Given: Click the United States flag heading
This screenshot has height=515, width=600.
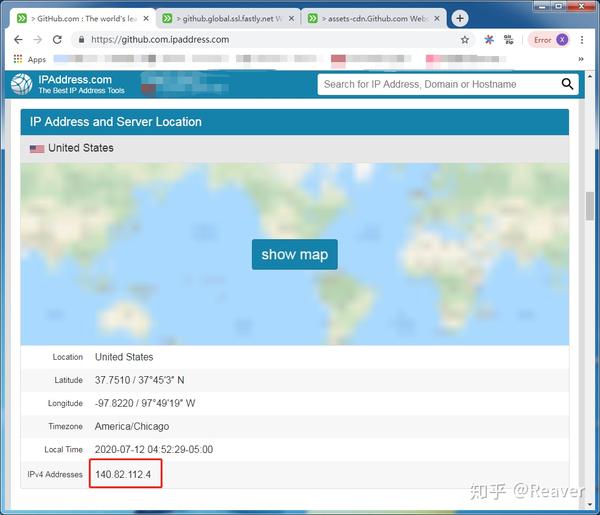Looking at the screenshot, I should [x=72, y=148].
